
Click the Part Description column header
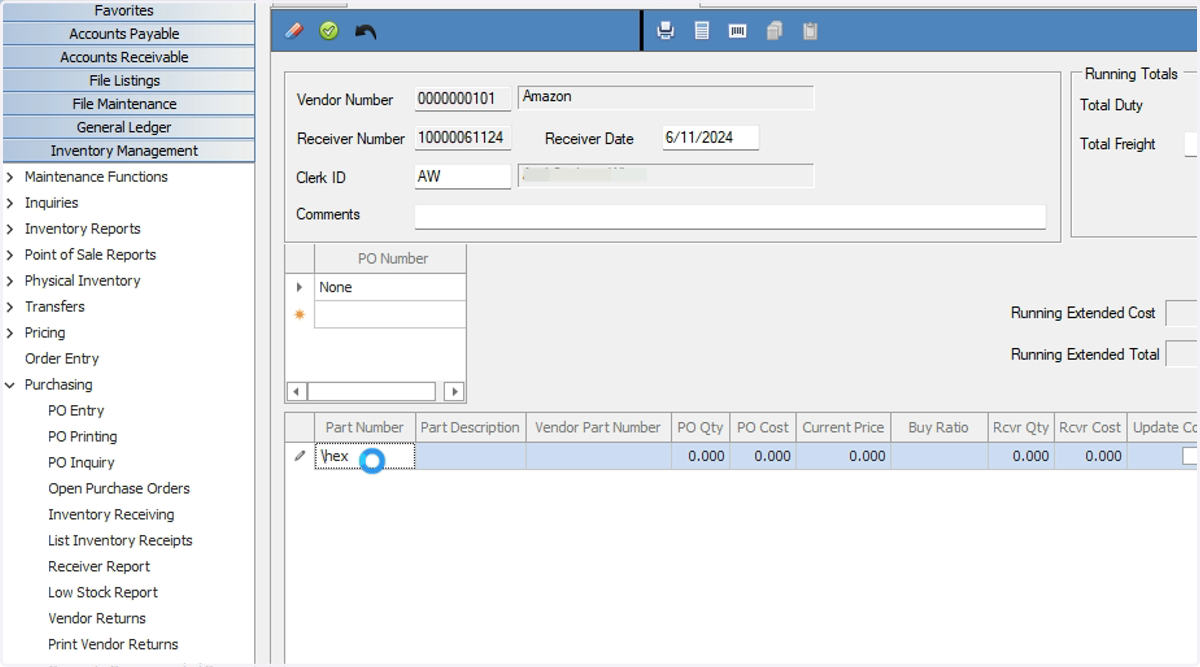(470, 427)
